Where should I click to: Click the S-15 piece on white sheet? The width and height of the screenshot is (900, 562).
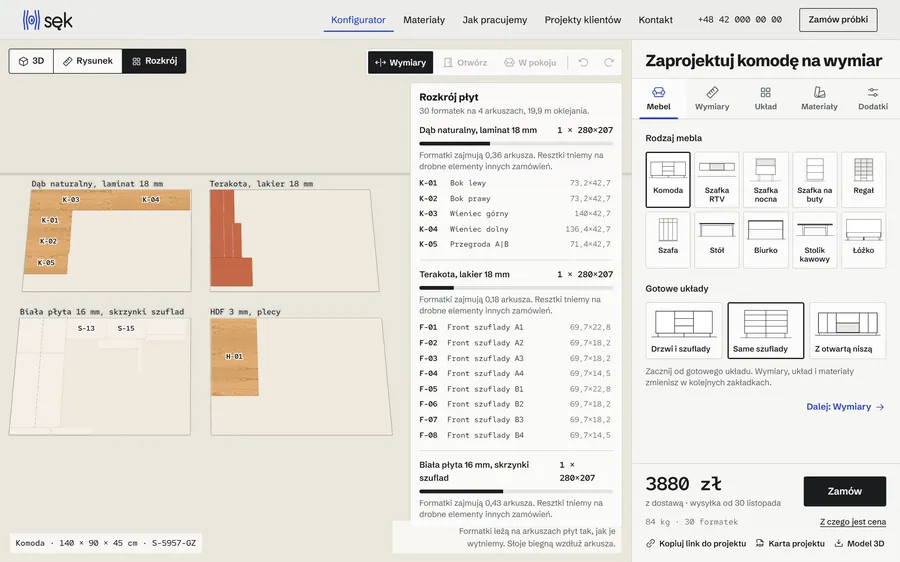point(126,328)
